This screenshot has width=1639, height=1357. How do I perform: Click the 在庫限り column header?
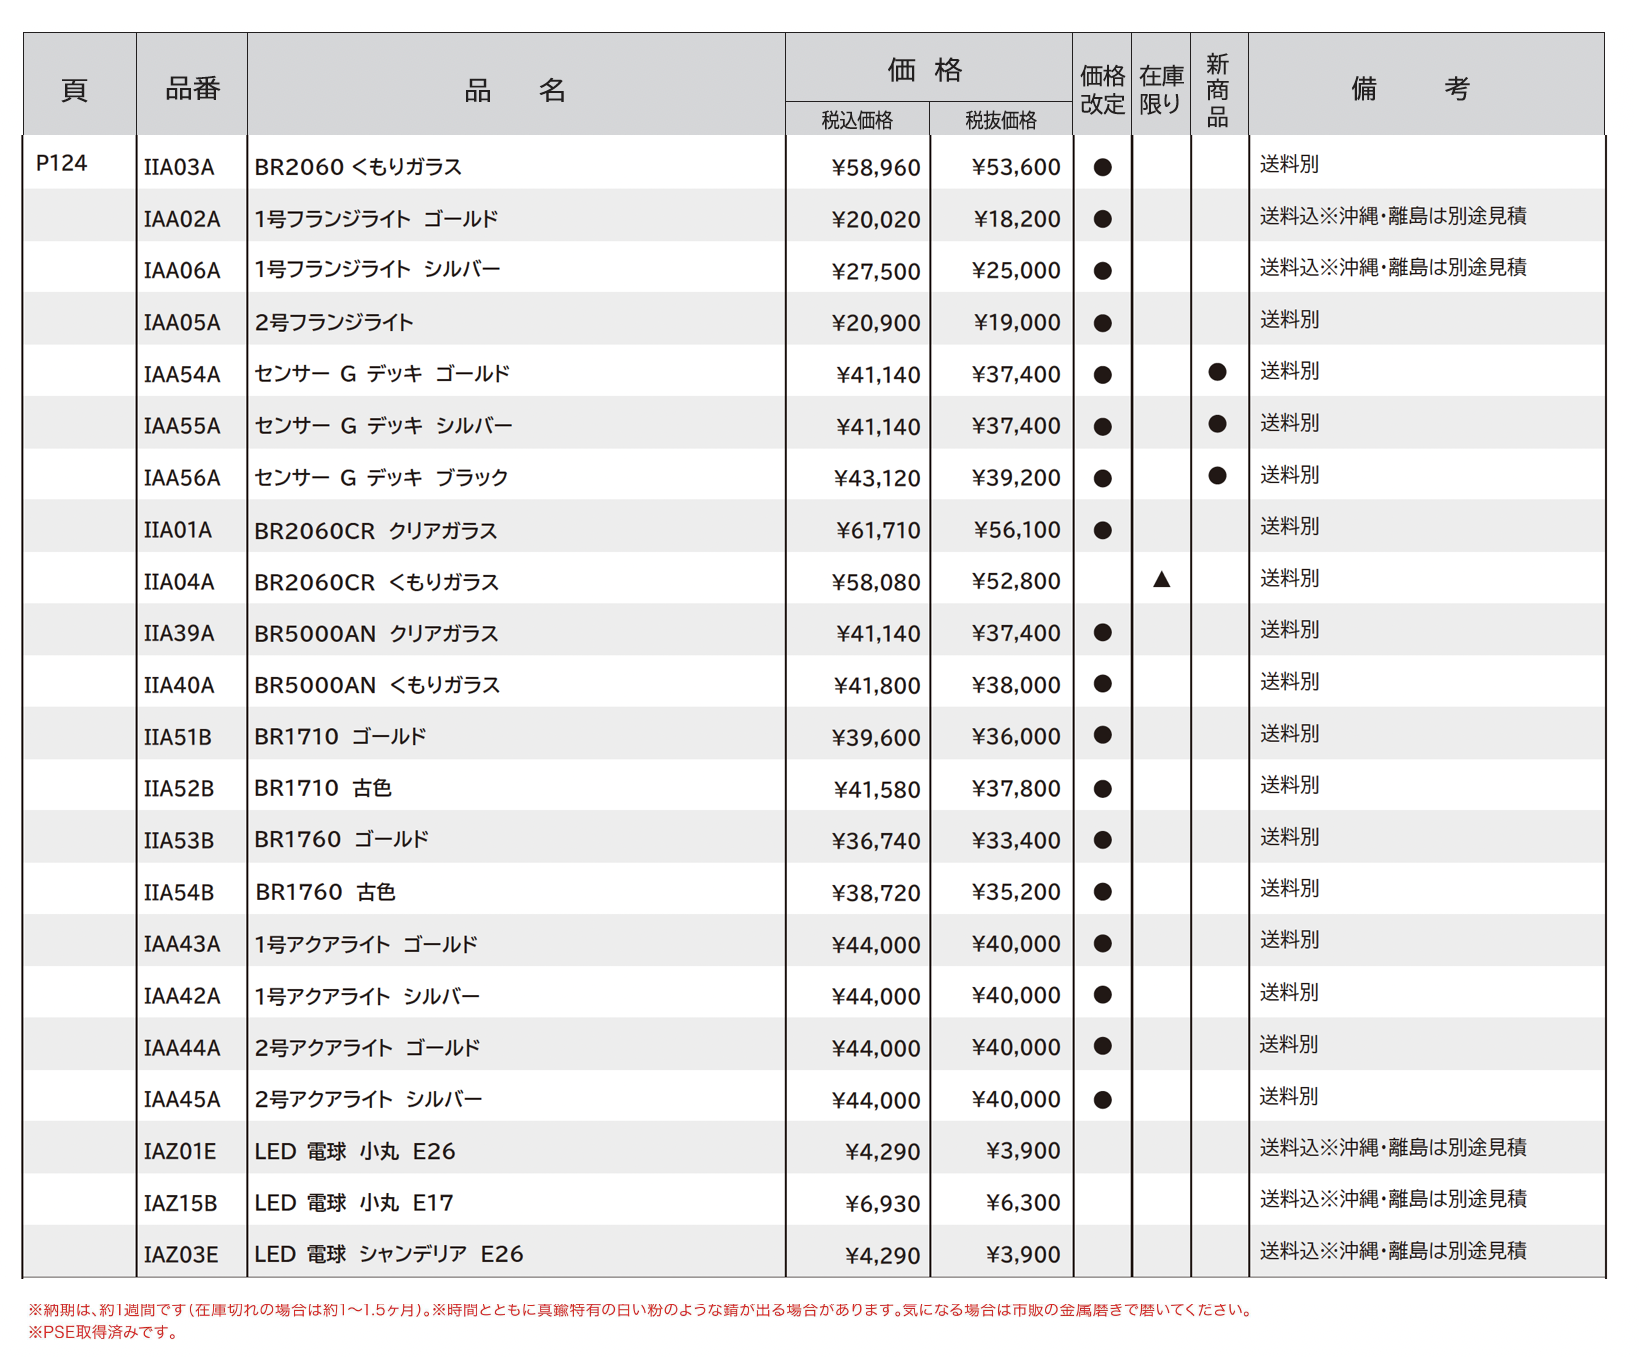(x=1160, y=89)
